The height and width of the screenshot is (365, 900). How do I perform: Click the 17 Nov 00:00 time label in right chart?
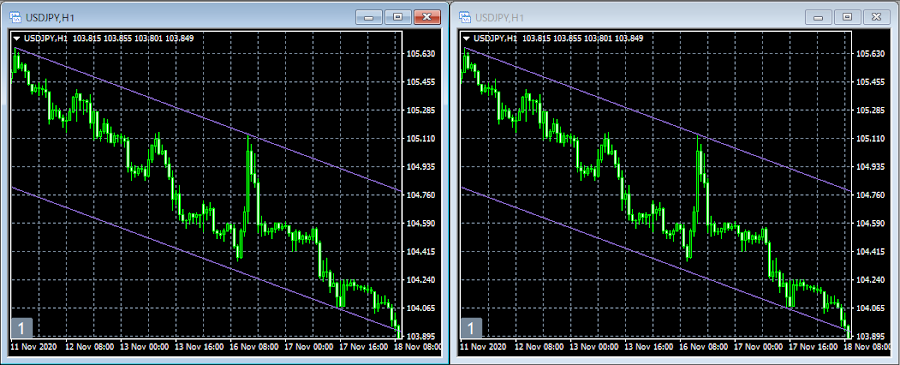(x=758, y=347)
